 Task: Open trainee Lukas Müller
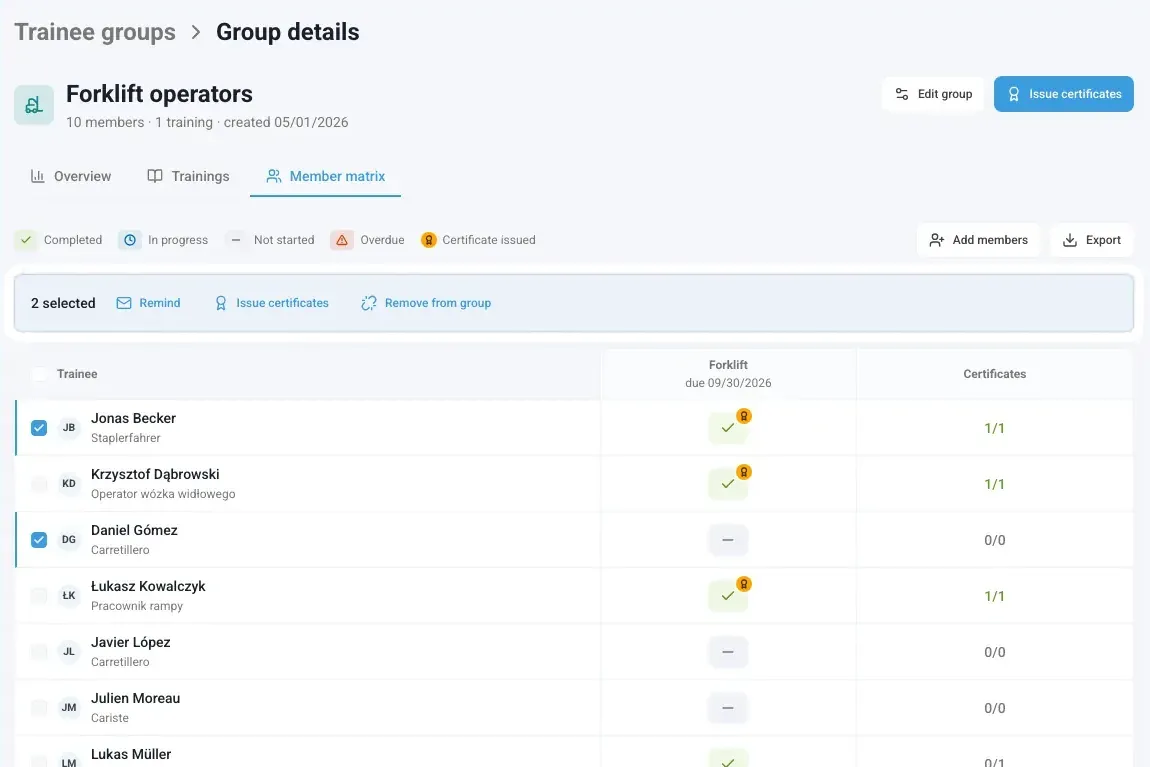(x=131, y=754)
